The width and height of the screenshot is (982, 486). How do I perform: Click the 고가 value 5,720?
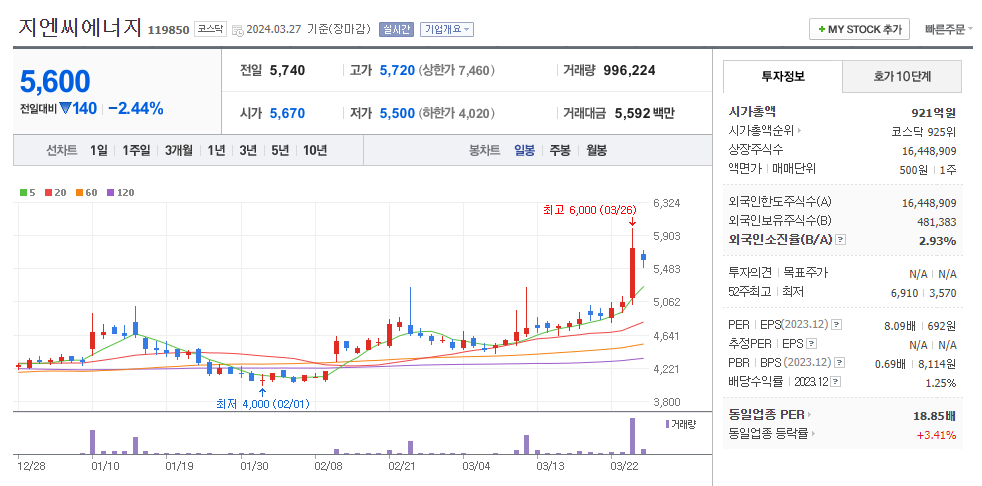click(x=397, y=70)
